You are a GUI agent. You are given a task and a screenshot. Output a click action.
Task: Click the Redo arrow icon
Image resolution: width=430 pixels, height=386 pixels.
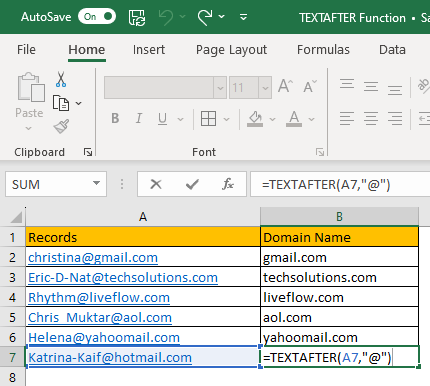pos(205,17)
